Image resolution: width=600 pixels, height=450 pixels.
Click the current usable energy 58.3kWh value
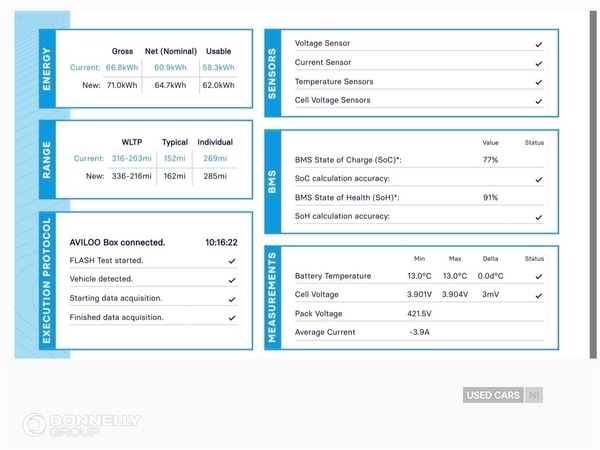(x=217, y=68)
